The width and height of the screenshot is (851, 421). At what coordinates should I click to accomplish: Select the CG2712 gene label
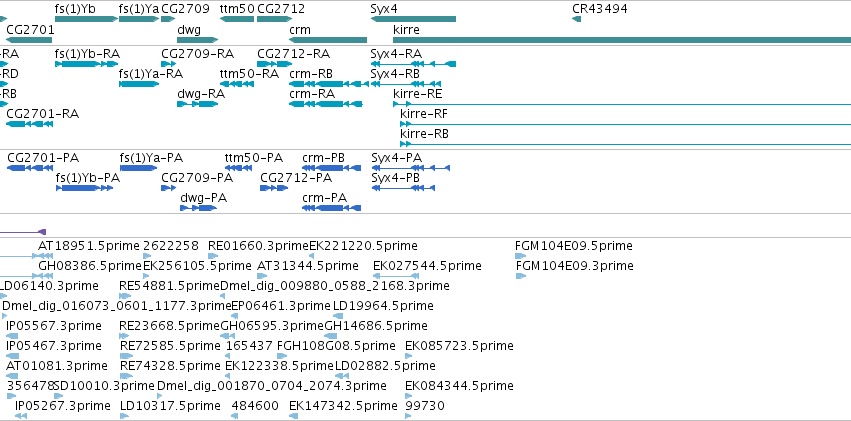click(x=281, y=9)
